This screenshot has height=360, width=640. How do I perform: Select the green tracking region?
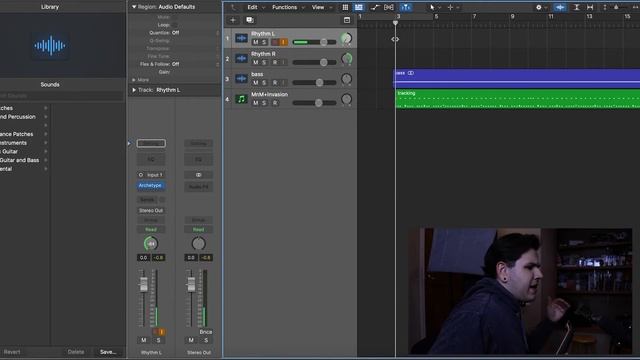(517, 99)
